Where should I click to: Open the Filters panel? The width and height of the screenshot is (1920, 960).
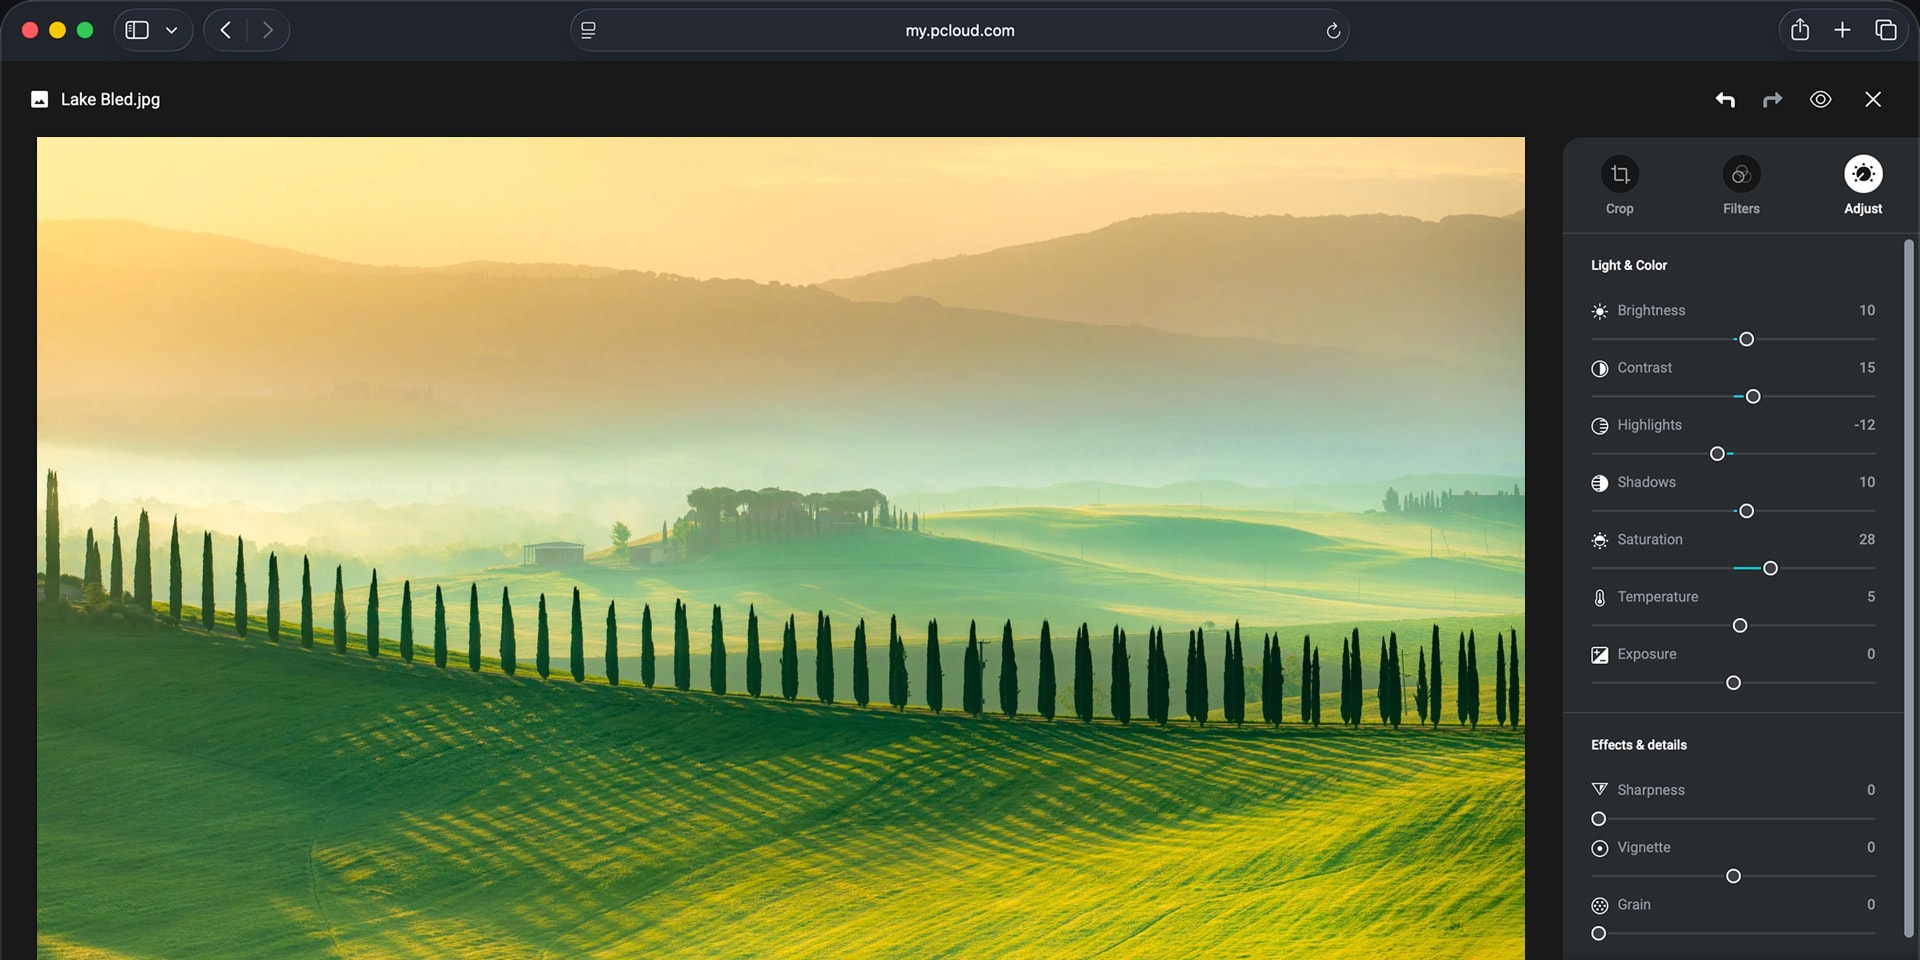click(x=1740, y=185)
